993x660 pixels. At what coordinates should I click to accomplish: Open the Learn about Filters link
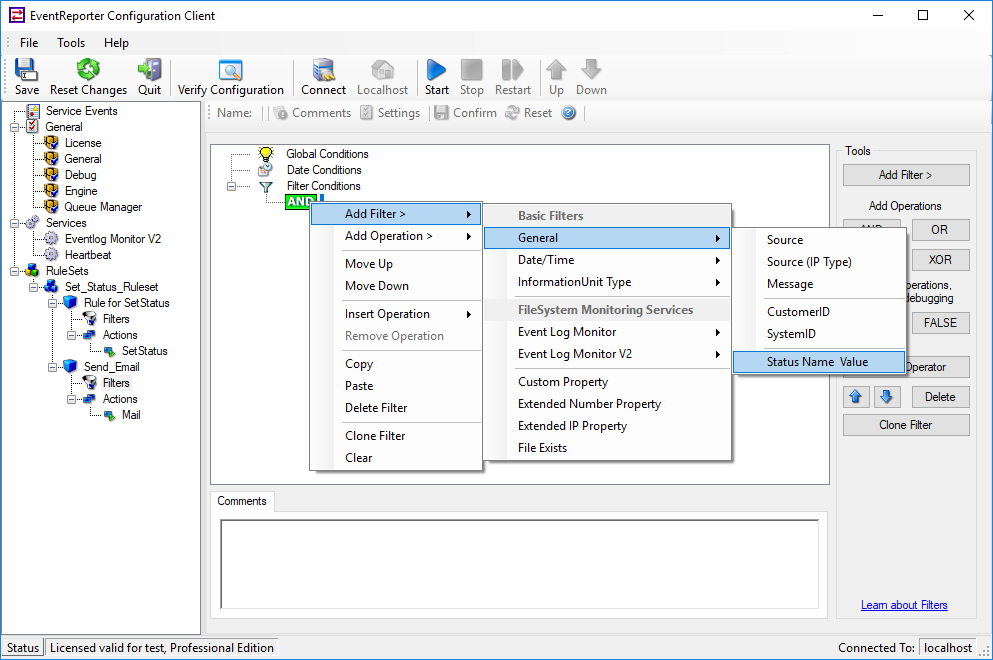point(904,605)
